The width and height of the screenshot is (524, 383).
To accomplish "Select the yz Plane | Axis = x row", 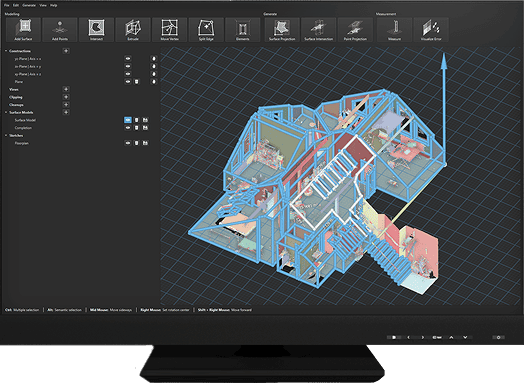I will click(28, 59).
